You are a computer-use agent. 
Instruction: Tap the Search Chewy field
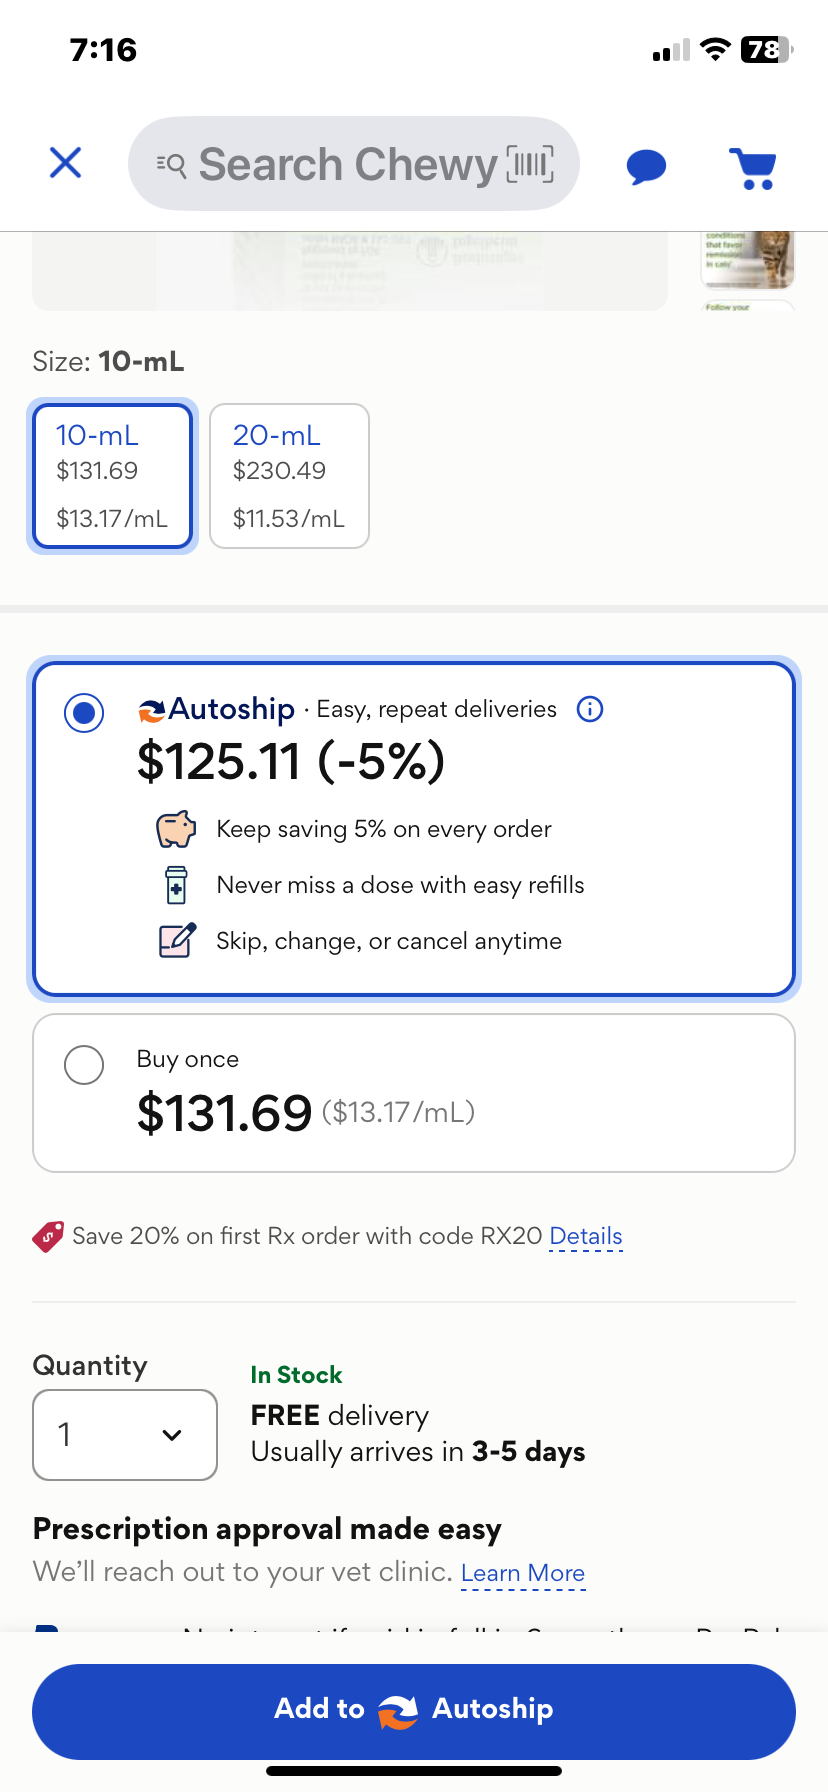[347, 164]
